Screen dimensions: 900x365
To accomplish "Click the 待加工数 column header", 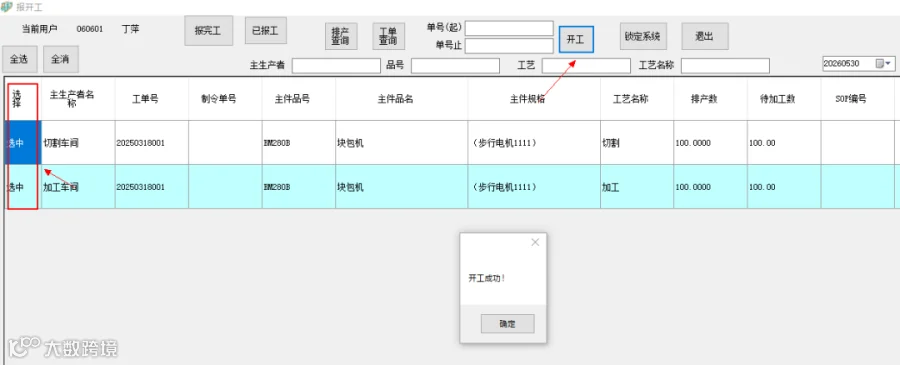I will pyautogui.click(x=784, y=99).
